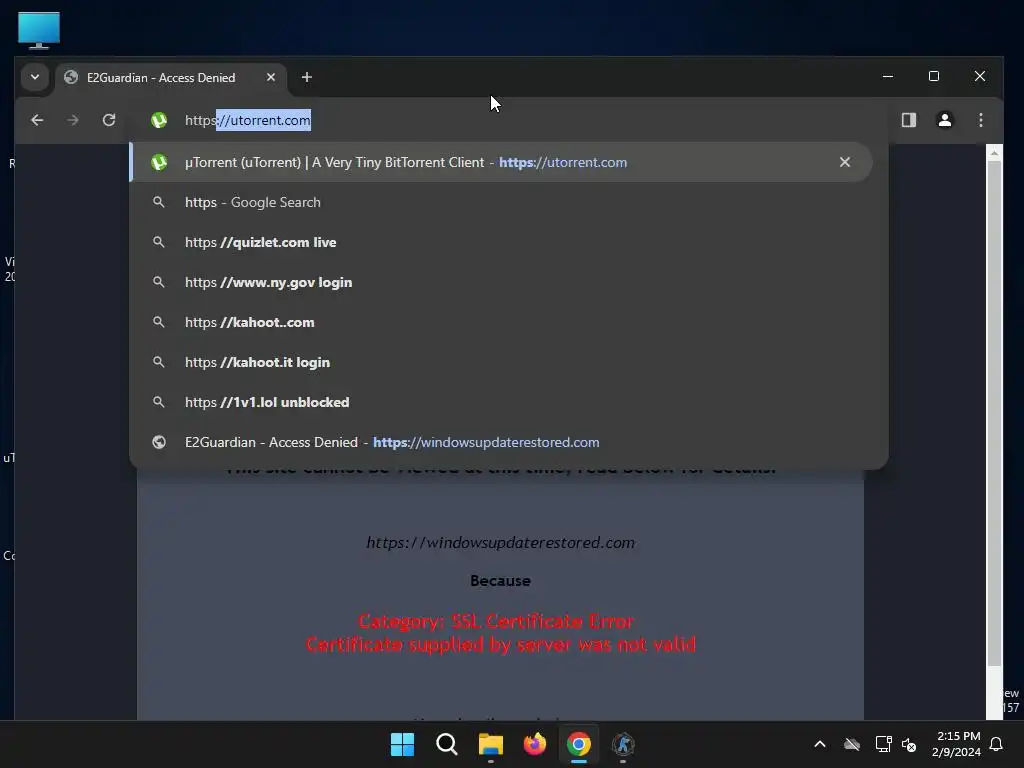Viewport: 1024px width, 768px height.
Task: Select 'https //kahoot..com' suggestion
Action: [501, 322]
